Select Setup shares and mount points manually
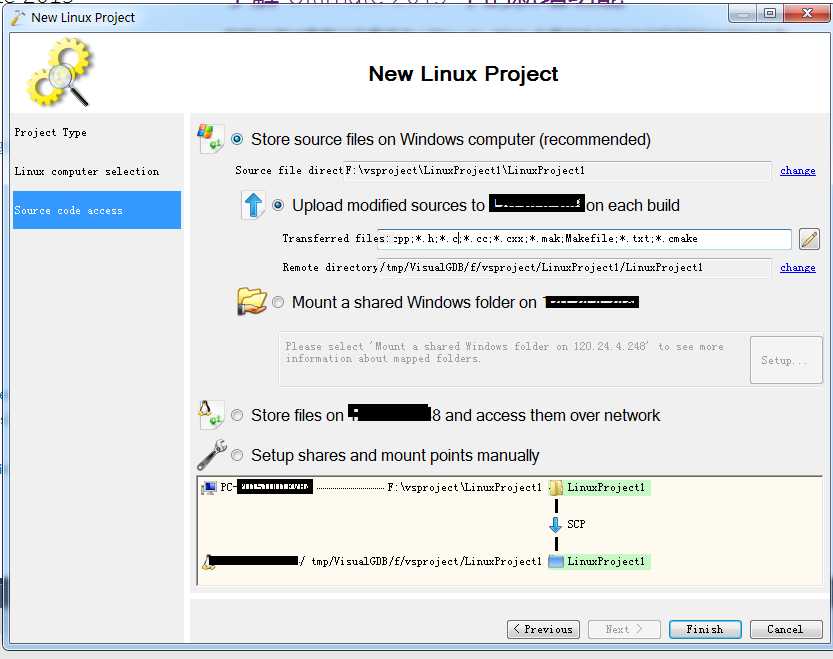The width and height of the screenshot is (833, 659). [237, 455]
